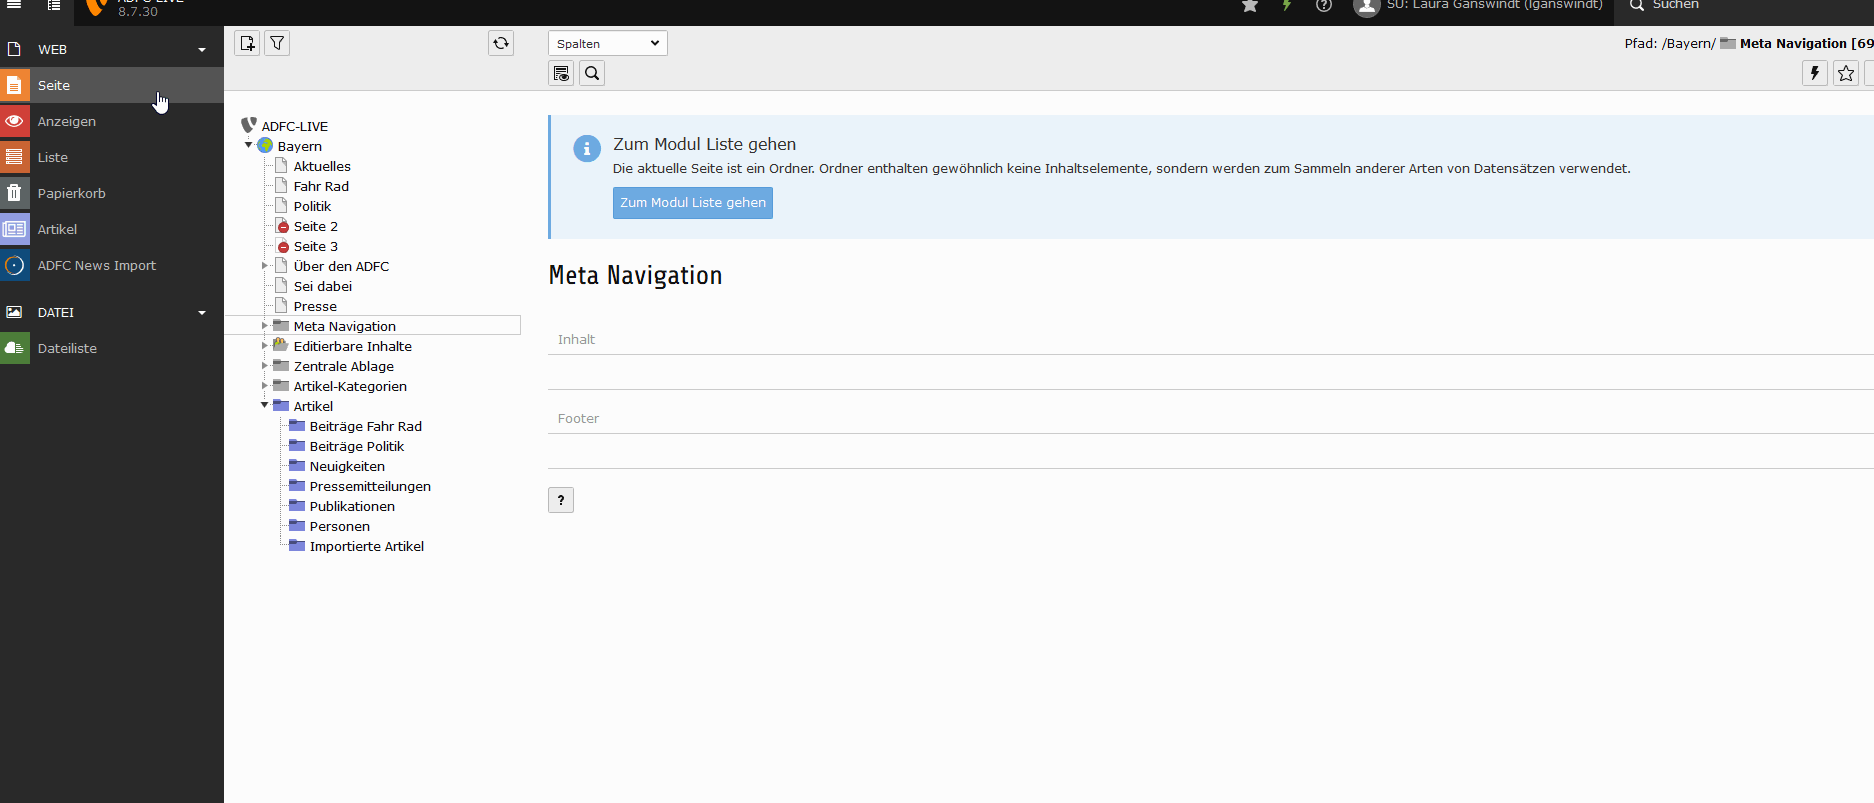The height and width of the screenshot is (803, 1874).
Task: Open the page tree filter
Action: (x=277, y=43)
